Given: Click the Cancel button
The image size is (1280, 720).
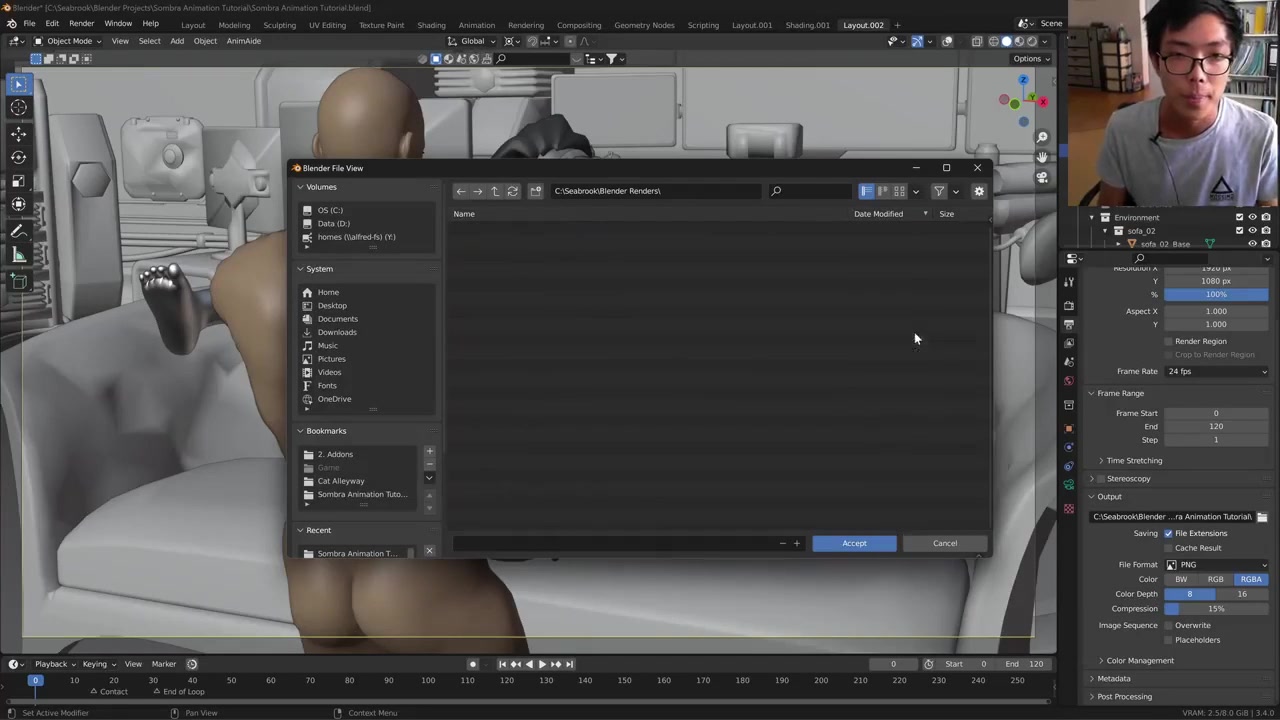Looking at the screenshot, I should (x=945, y=543).
